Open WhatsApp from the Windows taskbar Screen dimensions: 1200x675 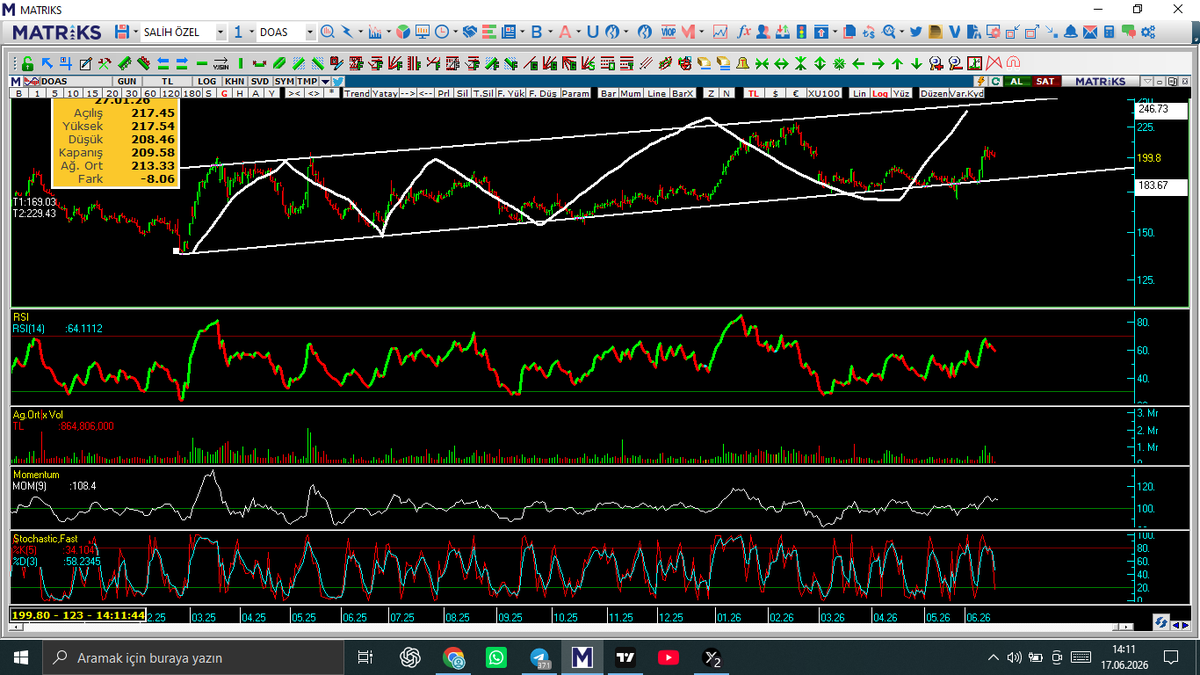pyautogui.click(x=497, y=658)
